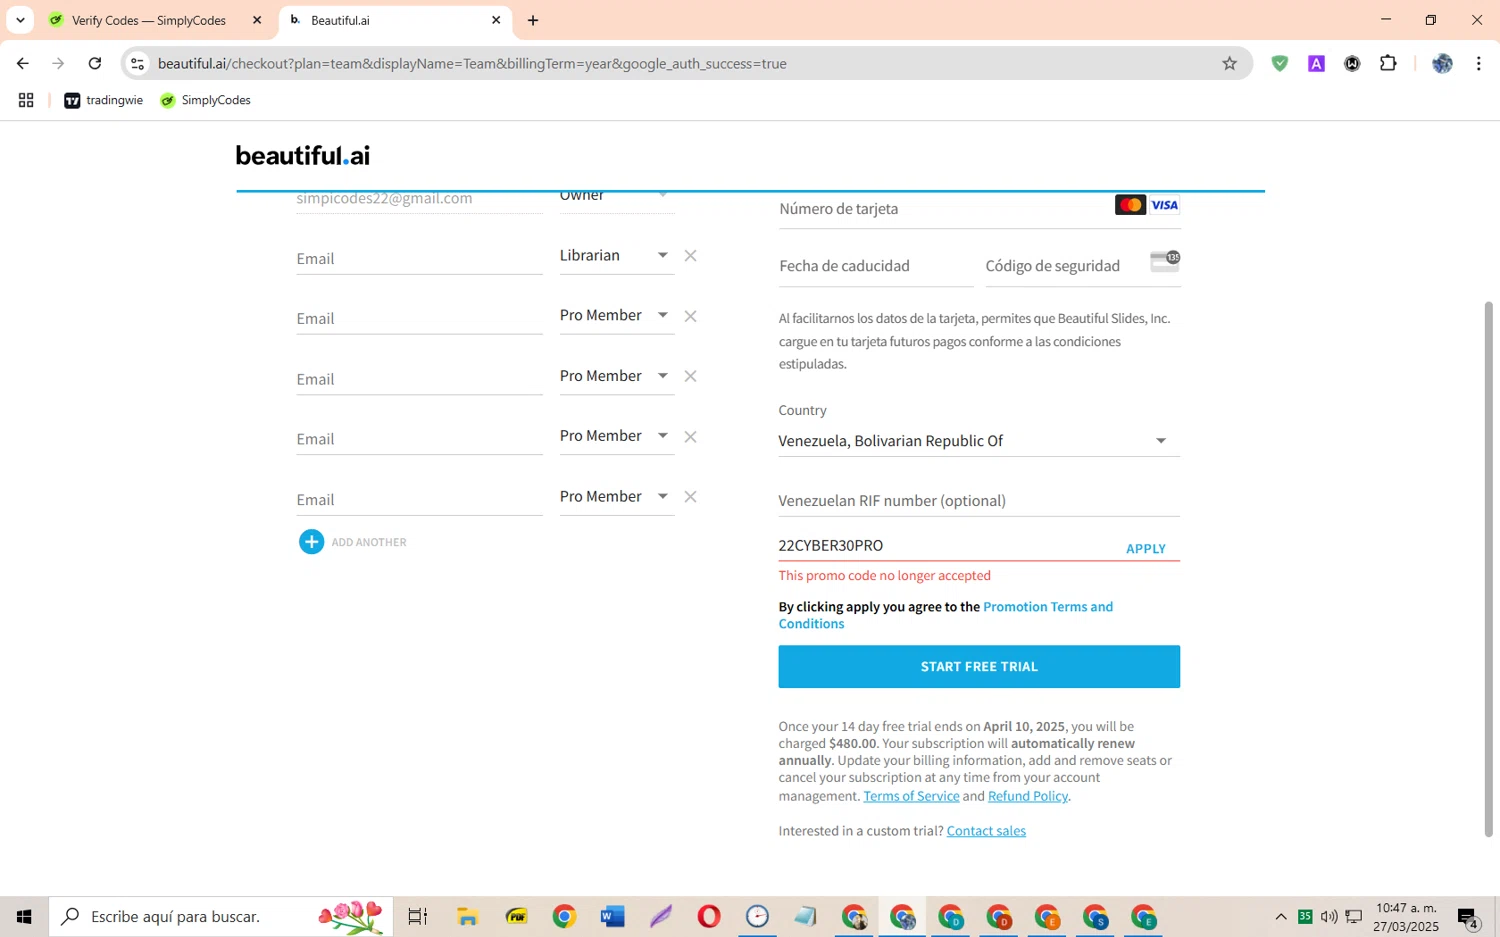Open the Terms of Service link

911,796
